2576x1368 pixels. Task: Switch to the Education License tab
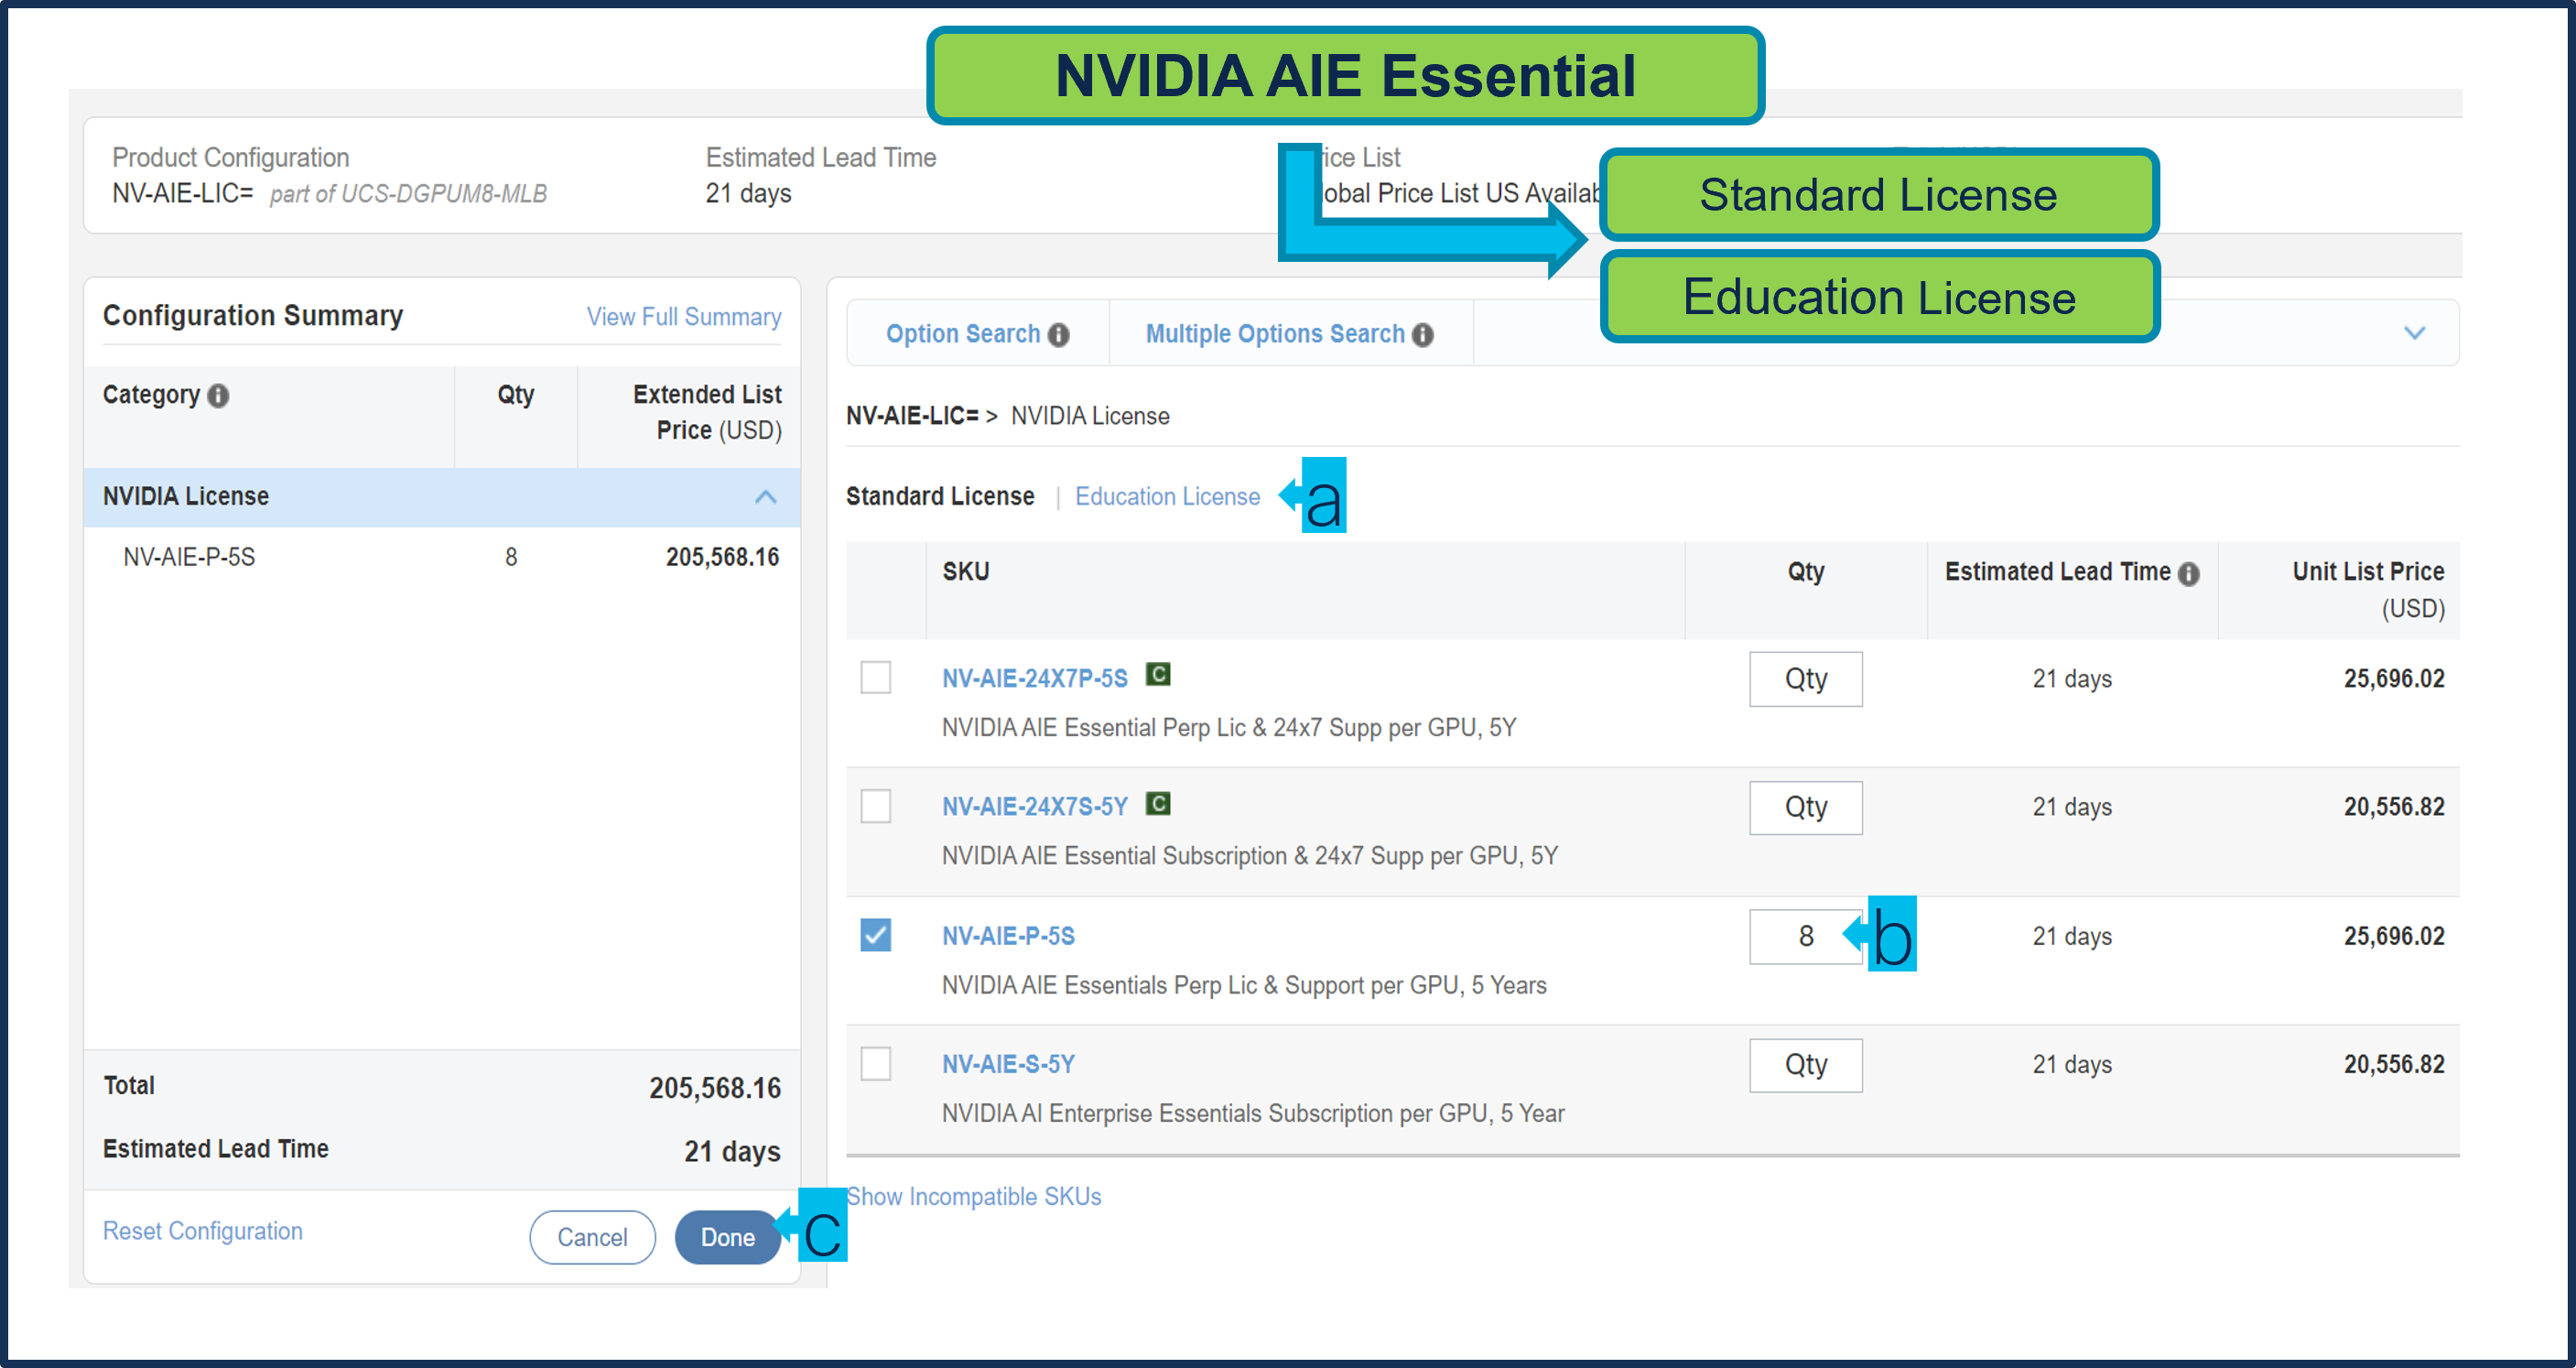click(1167, 496)
